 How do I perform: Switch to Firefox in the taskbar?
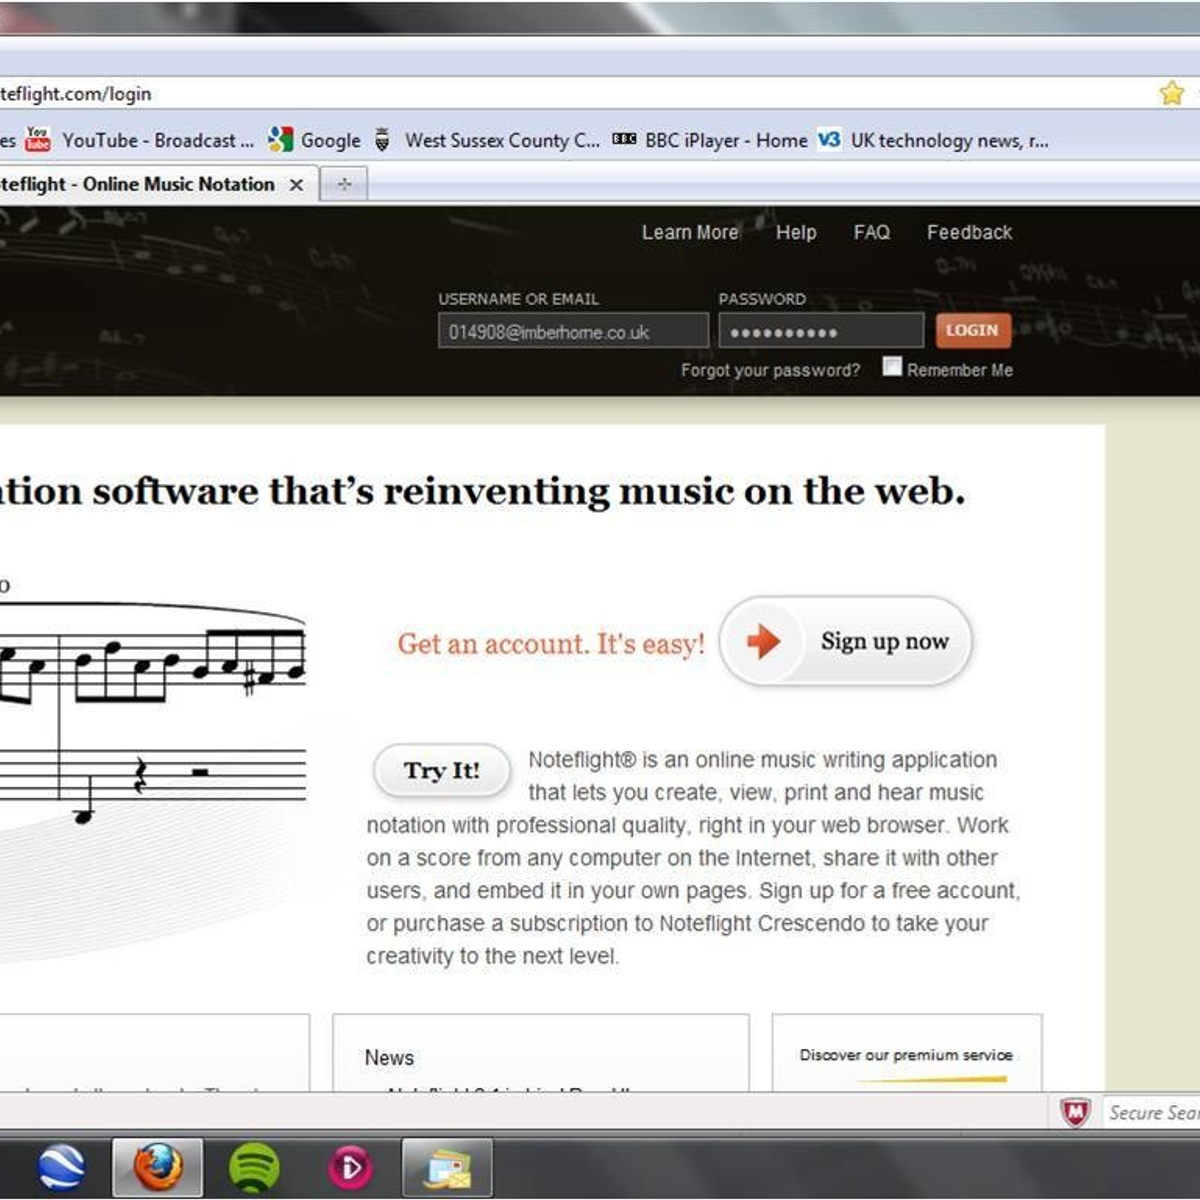click(x=158, y=1167)
